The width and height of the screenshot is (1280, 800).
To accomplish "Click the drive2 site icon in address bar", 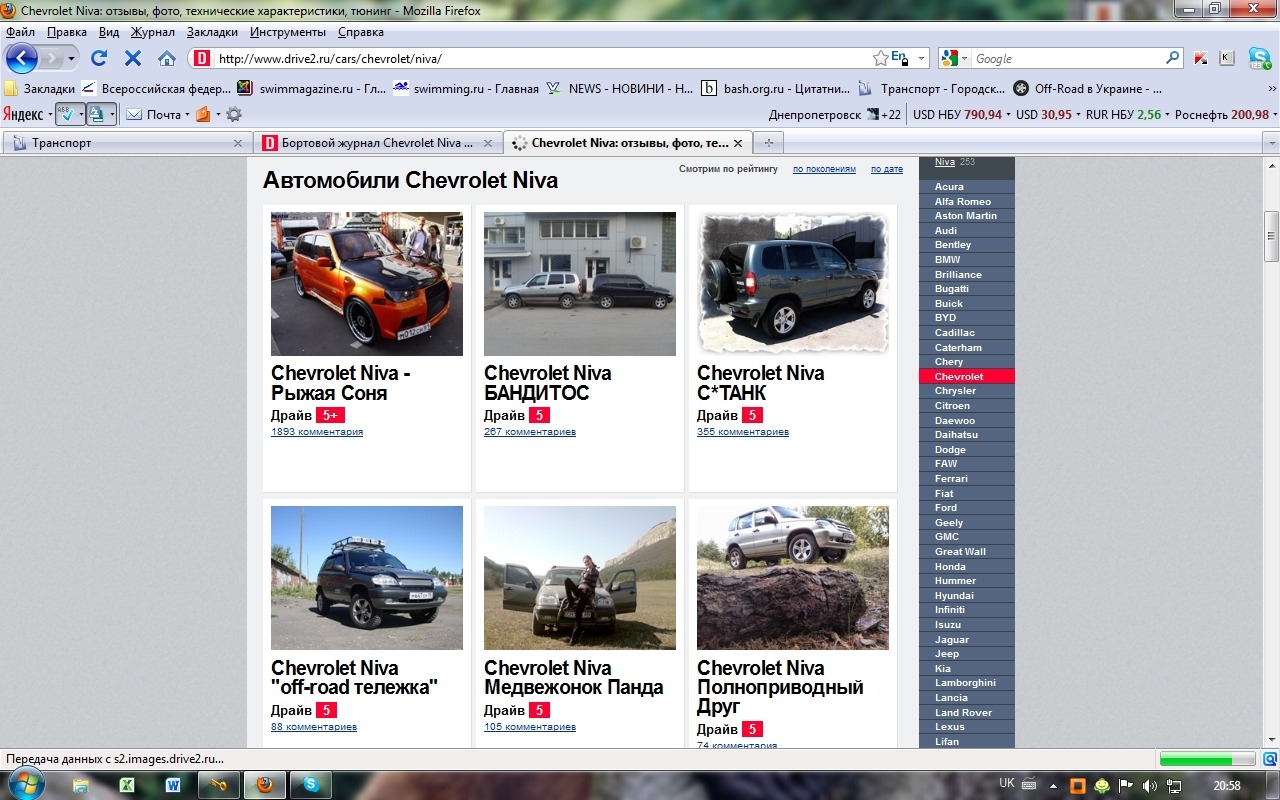I will point(201,58).
